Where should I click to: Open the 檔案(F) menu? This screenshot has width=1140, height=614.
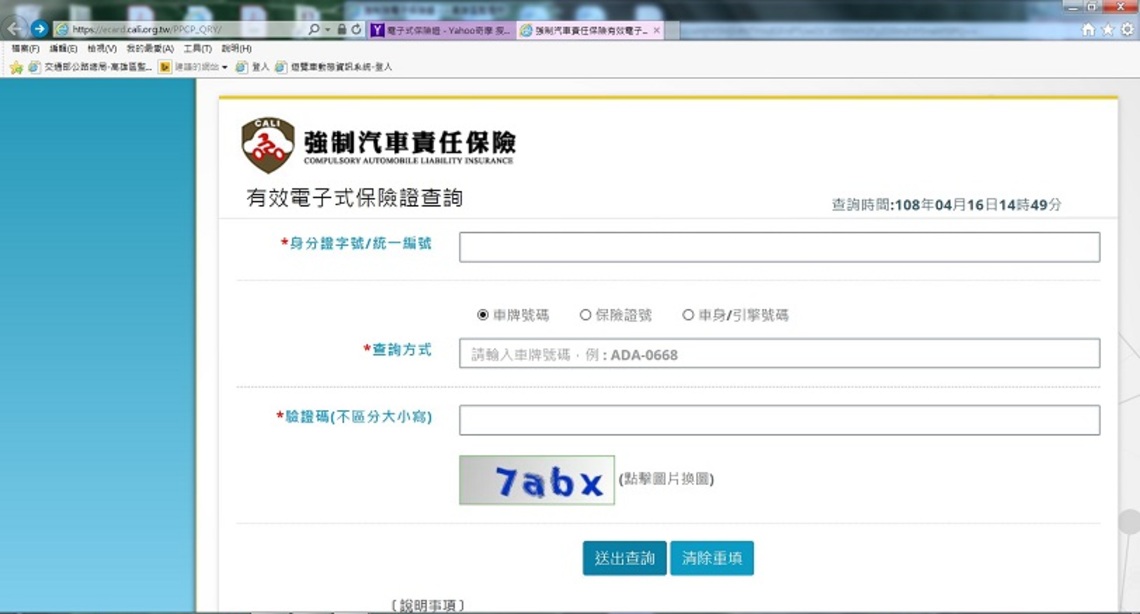25,49
